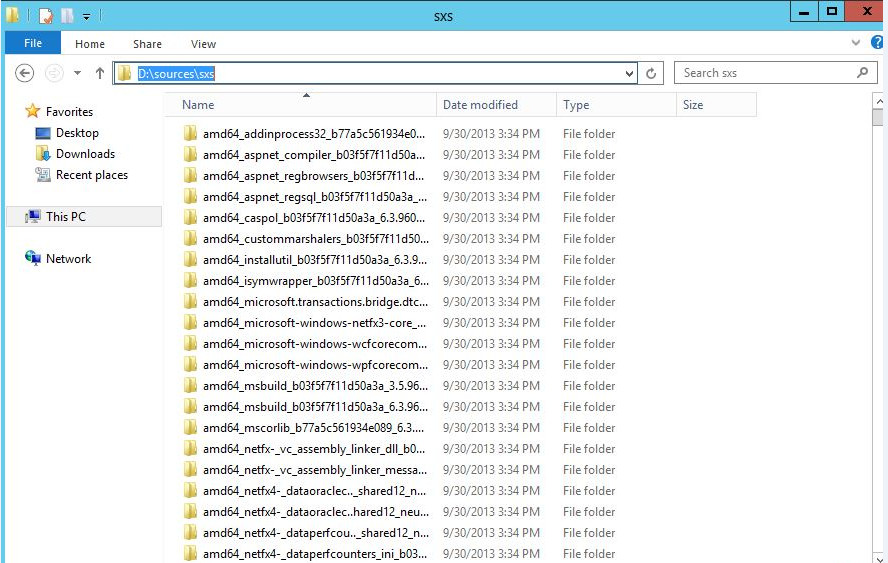Screen dimensions: 888x563
Task: Select the D:\sources\sxs address field
Action: tap(374, 73)
